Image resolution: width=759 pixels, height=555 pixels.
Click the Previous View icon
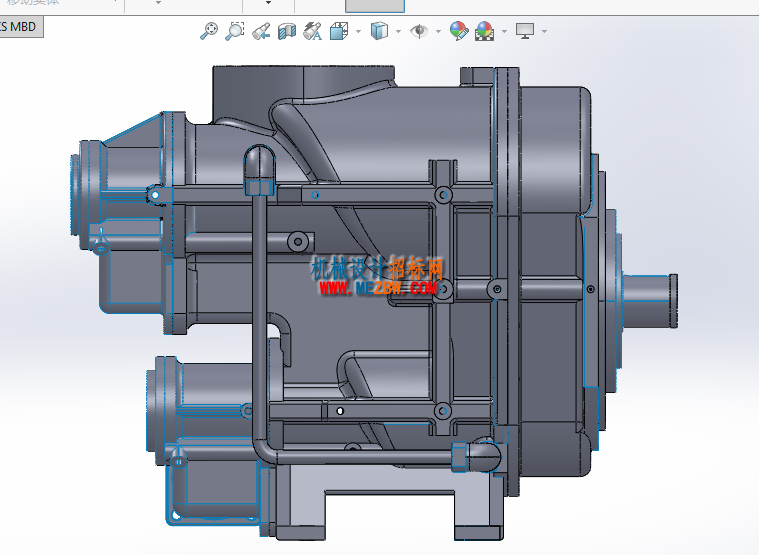pyautogui.click(x=261, y=31)
